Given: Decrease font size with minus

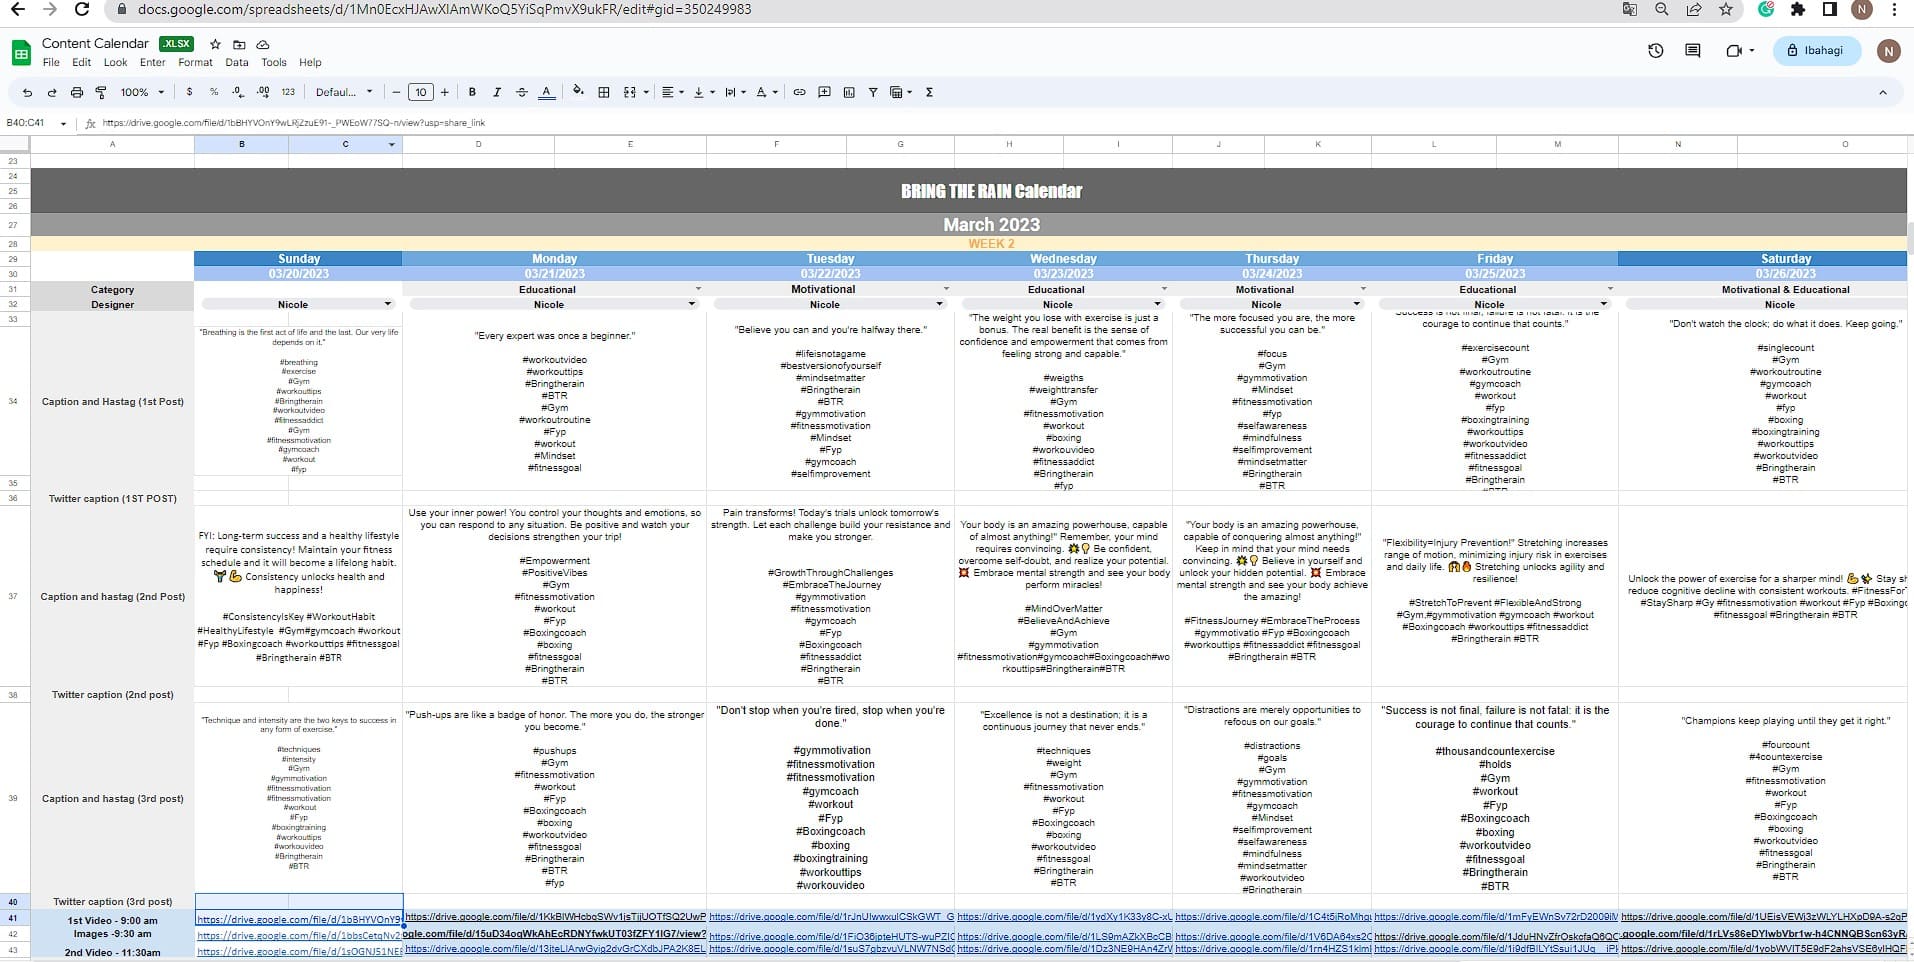Looking at the screenshot, I should (396, 92).
